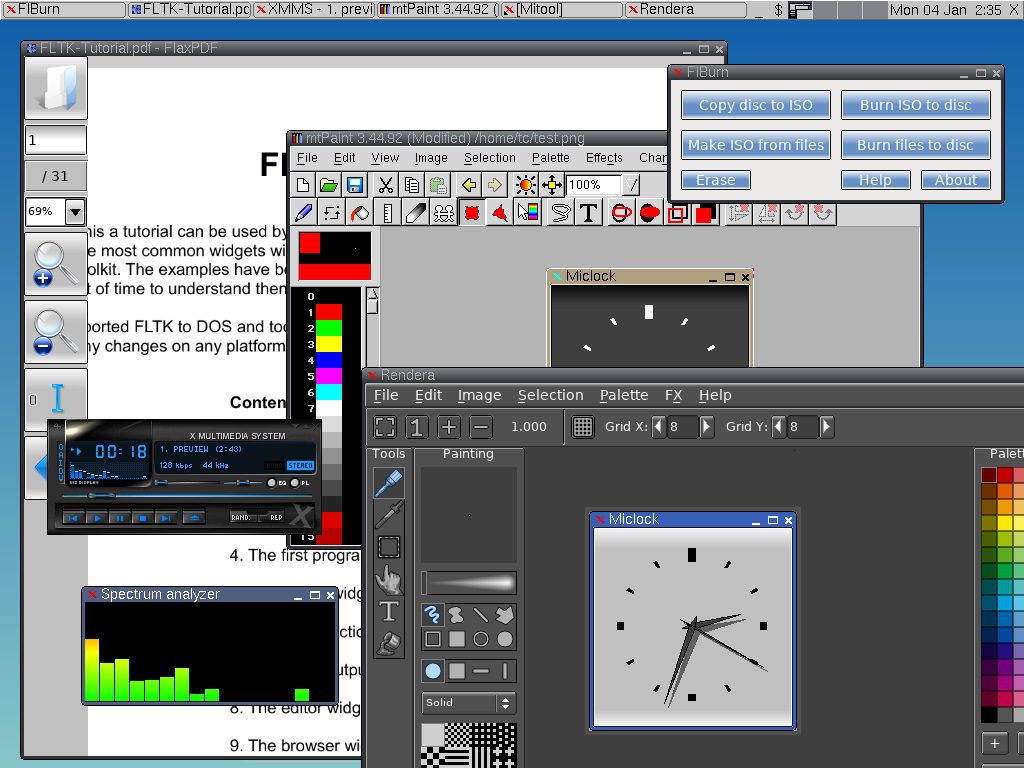
Task: Open the FX menu in Rendera
Action: click(673, 395)
